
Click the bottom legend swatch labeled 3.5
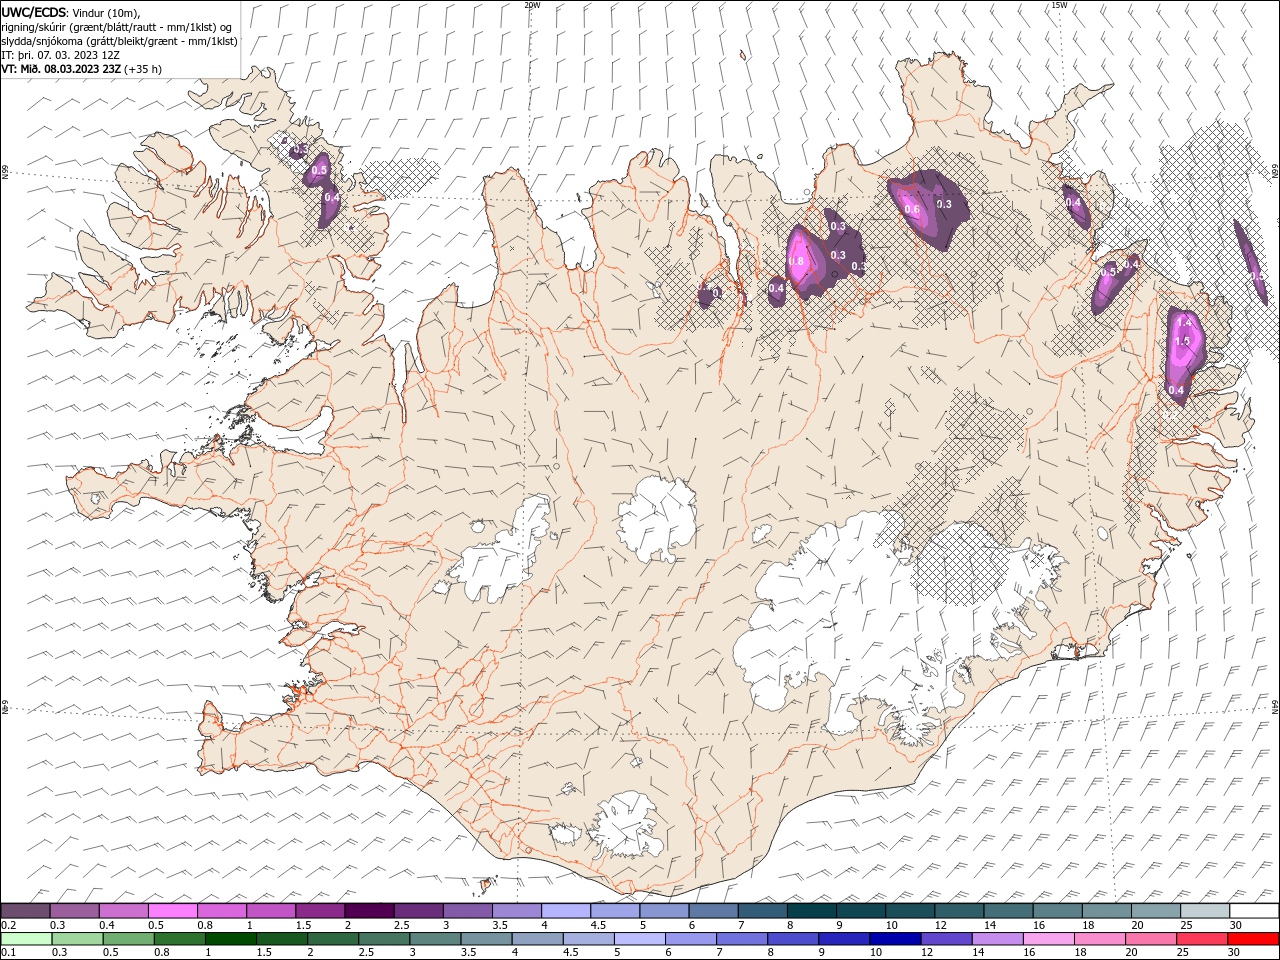[x=486, y=939]
